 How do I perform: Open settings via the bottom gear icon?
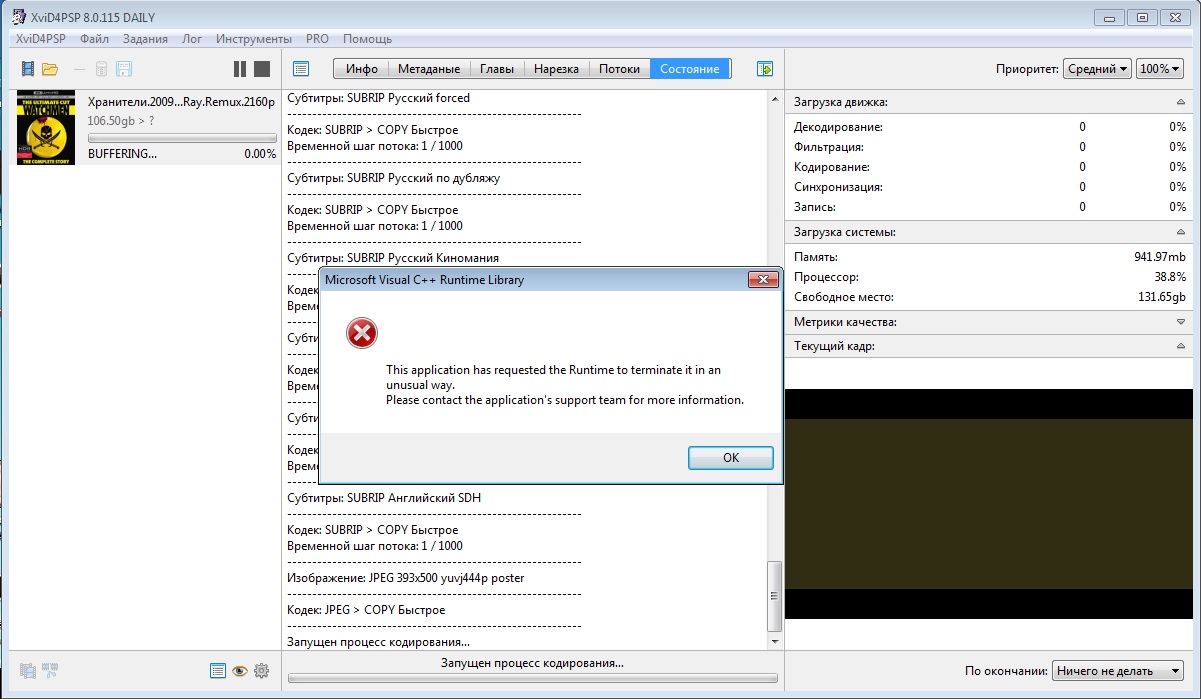click(262, 671)
